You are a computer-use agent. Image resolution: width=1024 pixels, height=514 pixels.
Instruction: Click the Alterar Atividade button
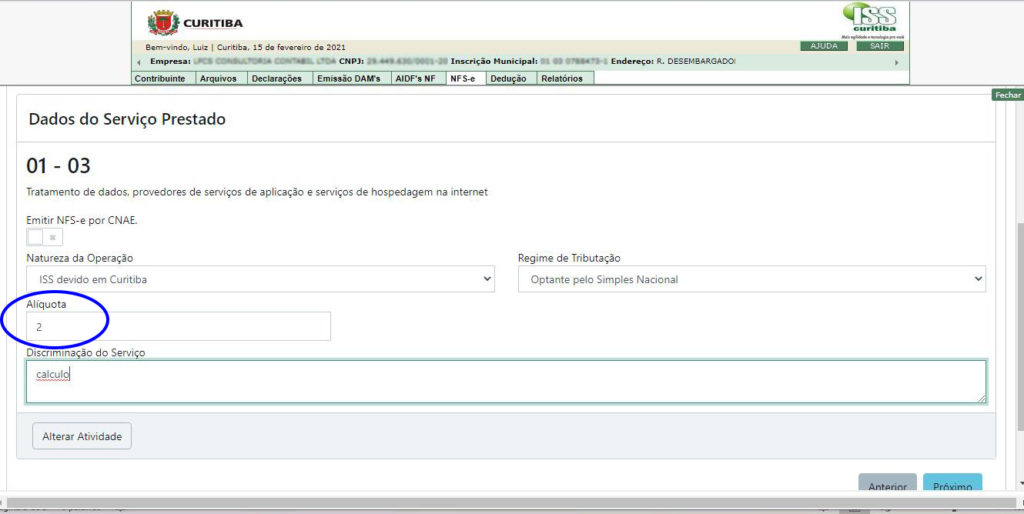(x=82, y=436)
